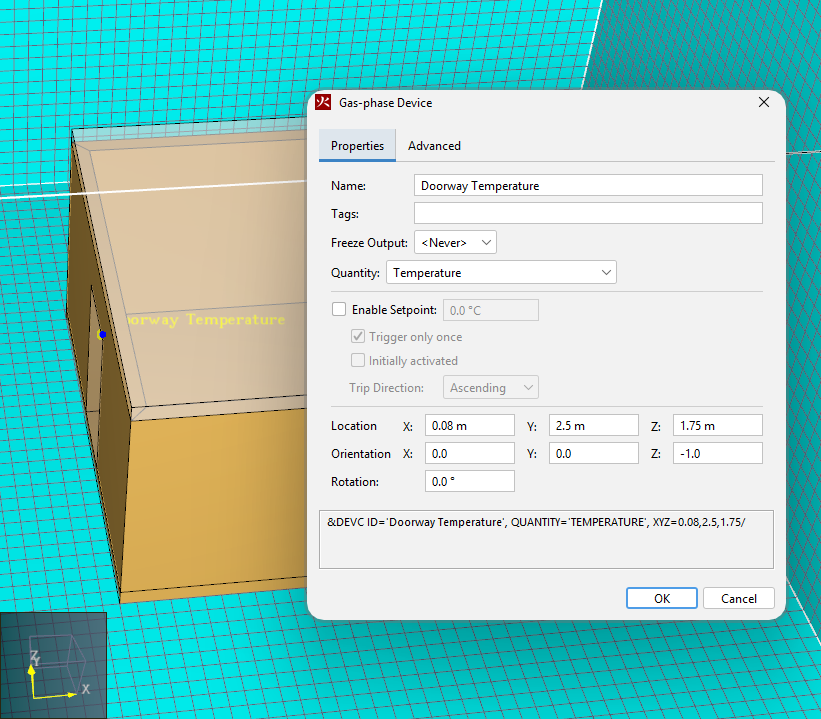Click the XYZ axis orientation cube widget
Image resolution: width=821 pixels, height=719 pixels.
(53, 666)
